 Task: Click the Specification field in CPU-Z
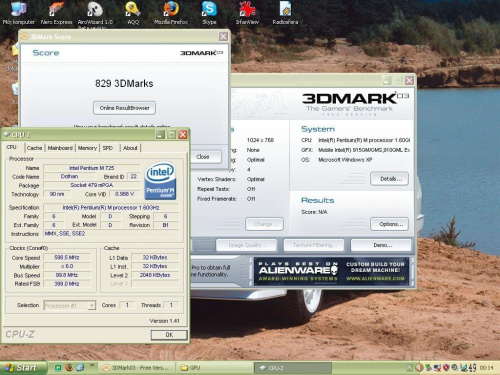(111, 207)
